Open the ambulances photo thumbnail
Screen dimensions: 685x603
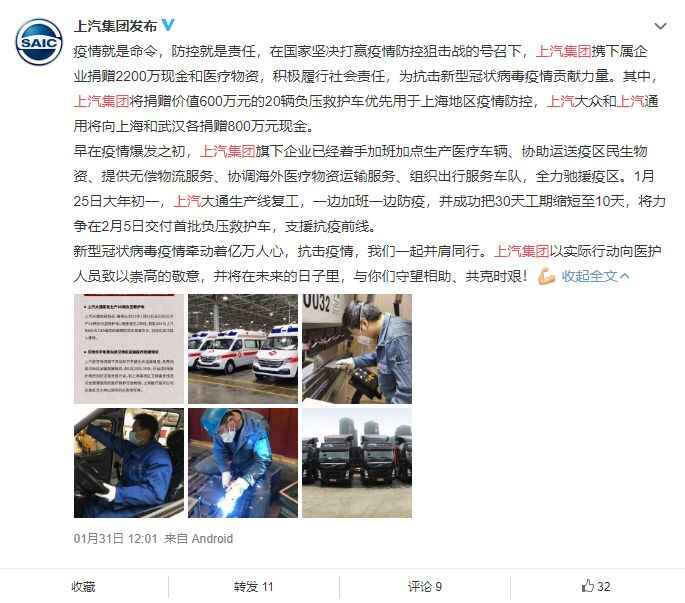[x=243, y=349]
